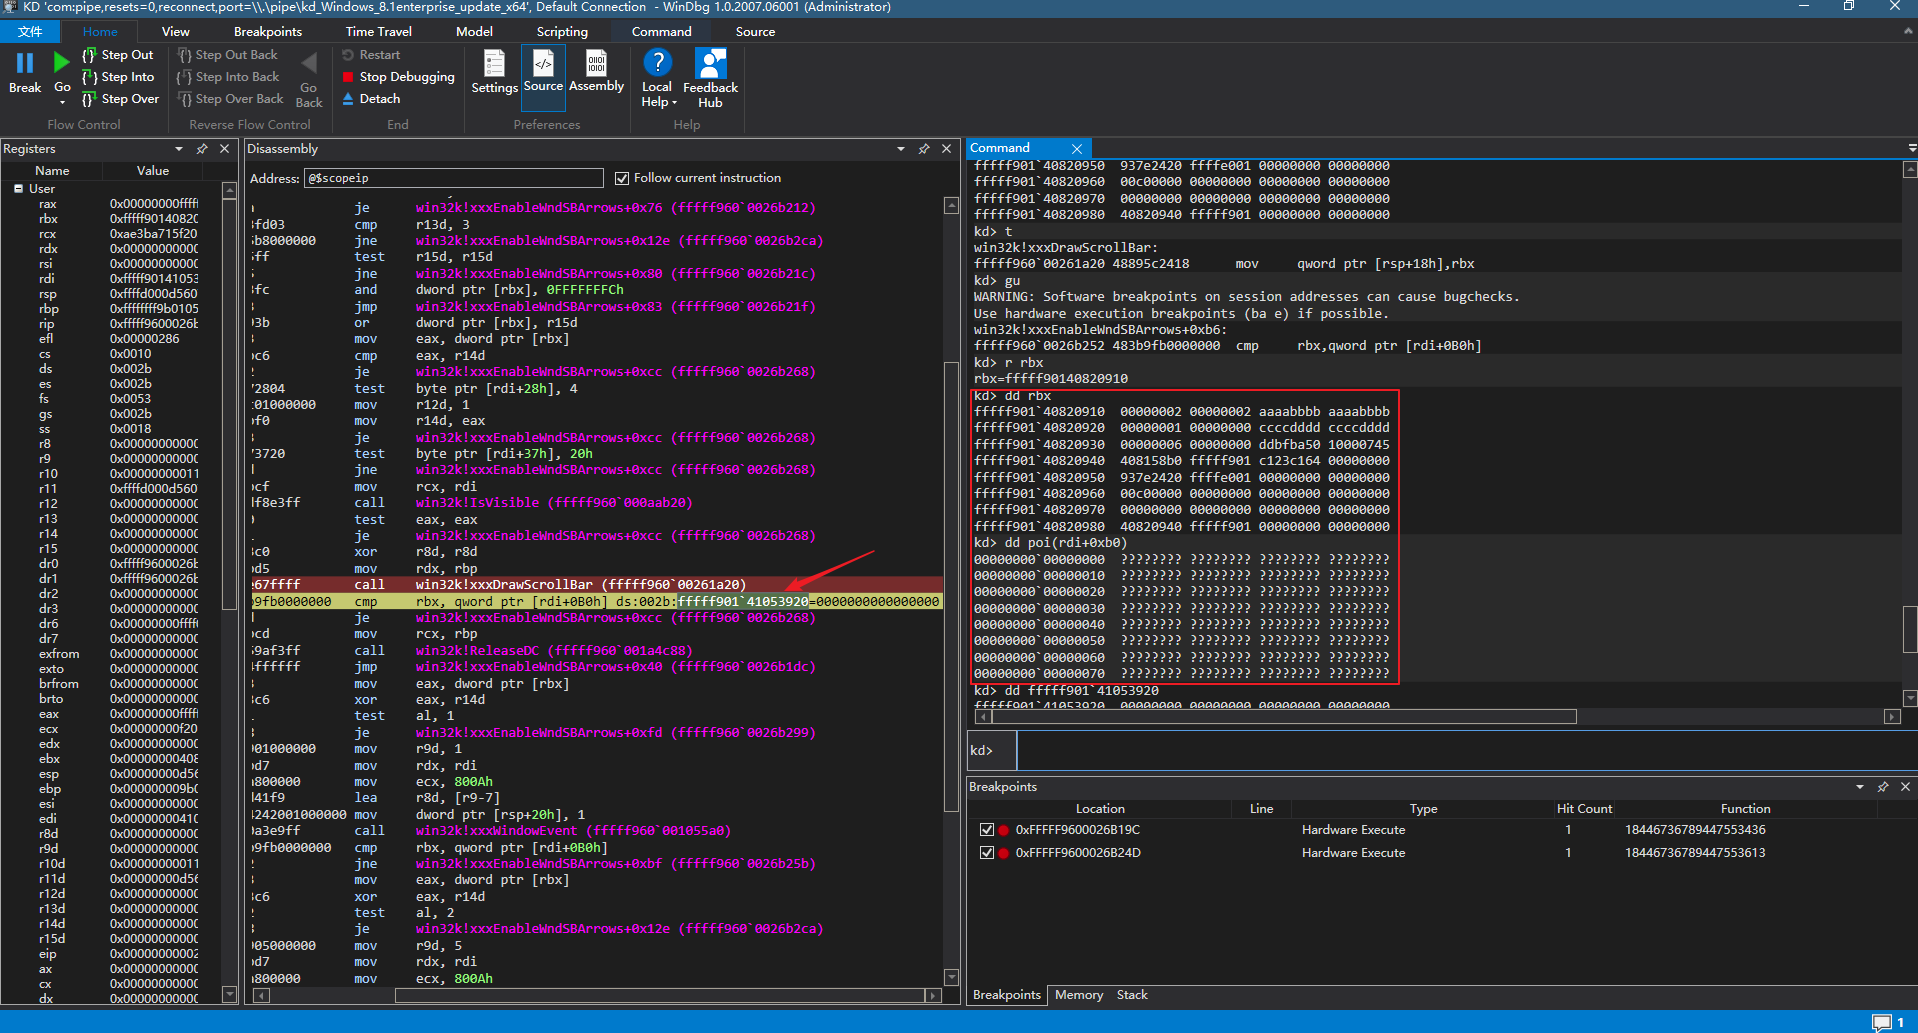Close the Registers panel
This screenshot has height=1033, width=1918.
(225, 149)
